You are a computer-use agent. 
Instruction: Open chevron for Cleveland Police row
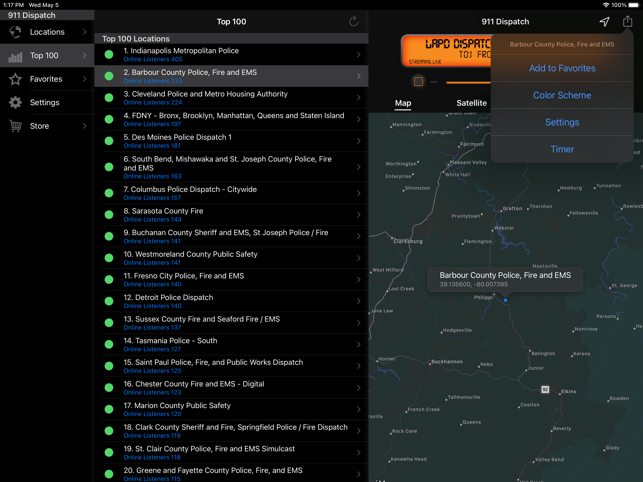point(358,98)
